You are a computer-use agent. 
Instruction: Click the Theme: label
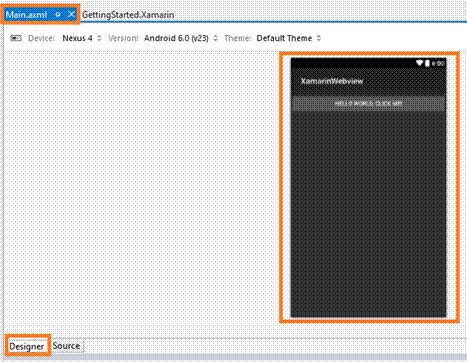(x=237, y=38)
